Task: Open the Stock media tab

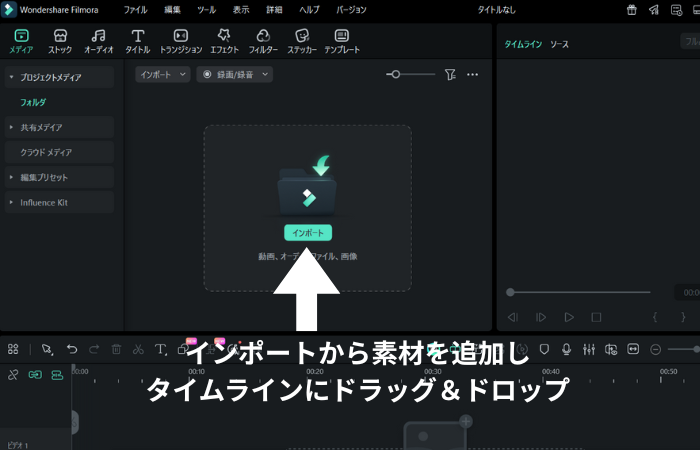Action: click(60, 41)
